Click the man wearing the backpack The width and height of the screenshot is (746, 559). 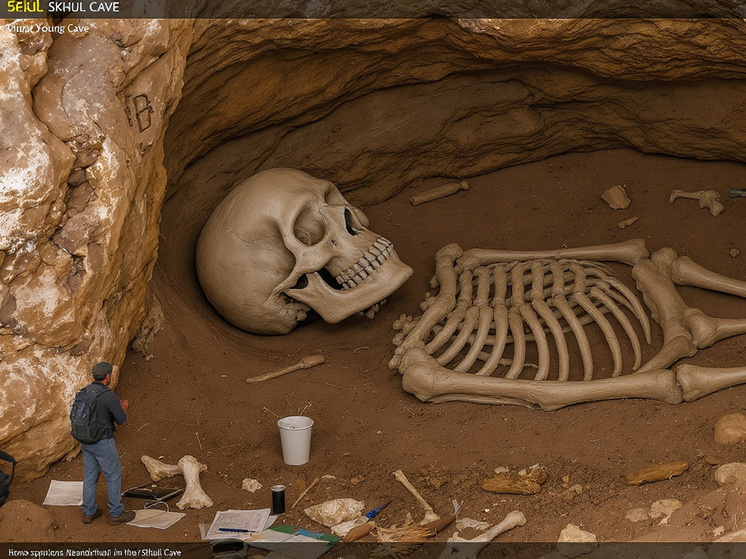(100, 440)
